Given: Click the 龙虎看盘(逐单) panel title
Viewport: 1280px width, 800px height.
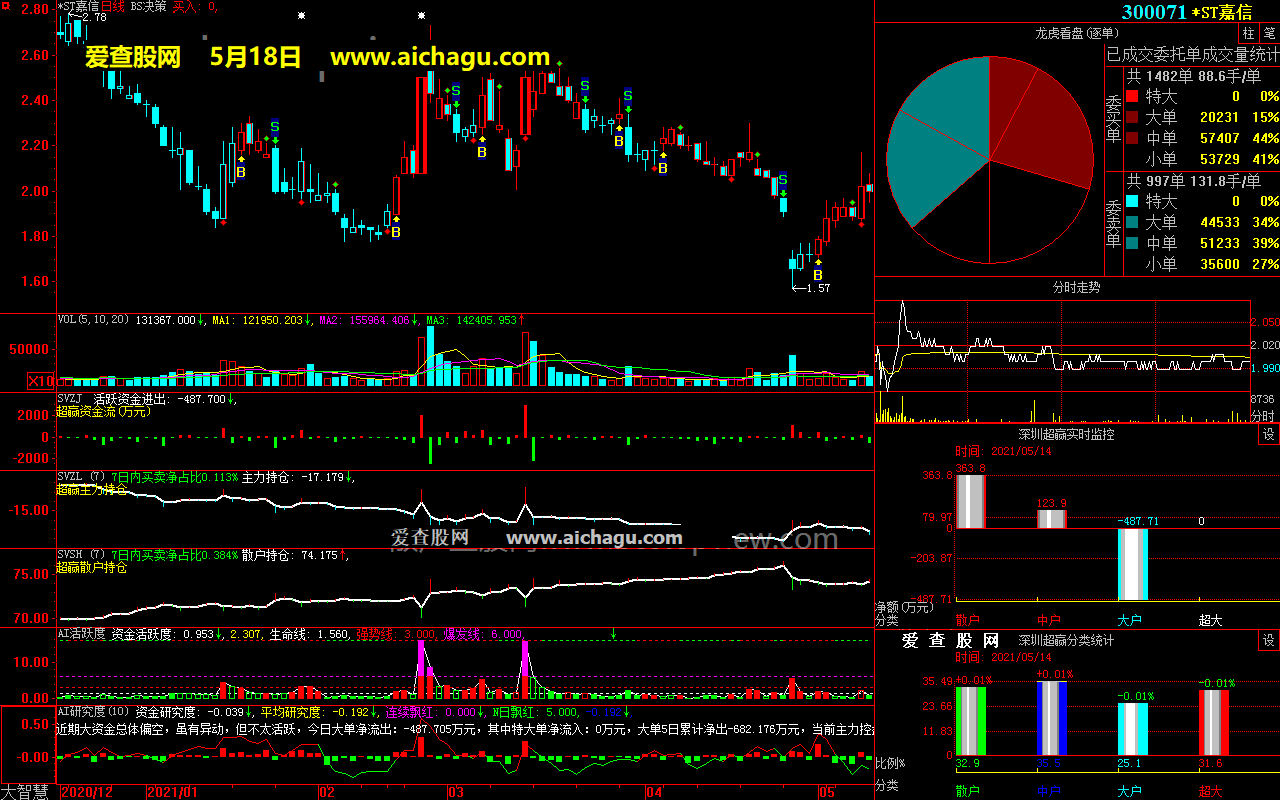Looking at the screenshot, I should tap(1076, 33).
